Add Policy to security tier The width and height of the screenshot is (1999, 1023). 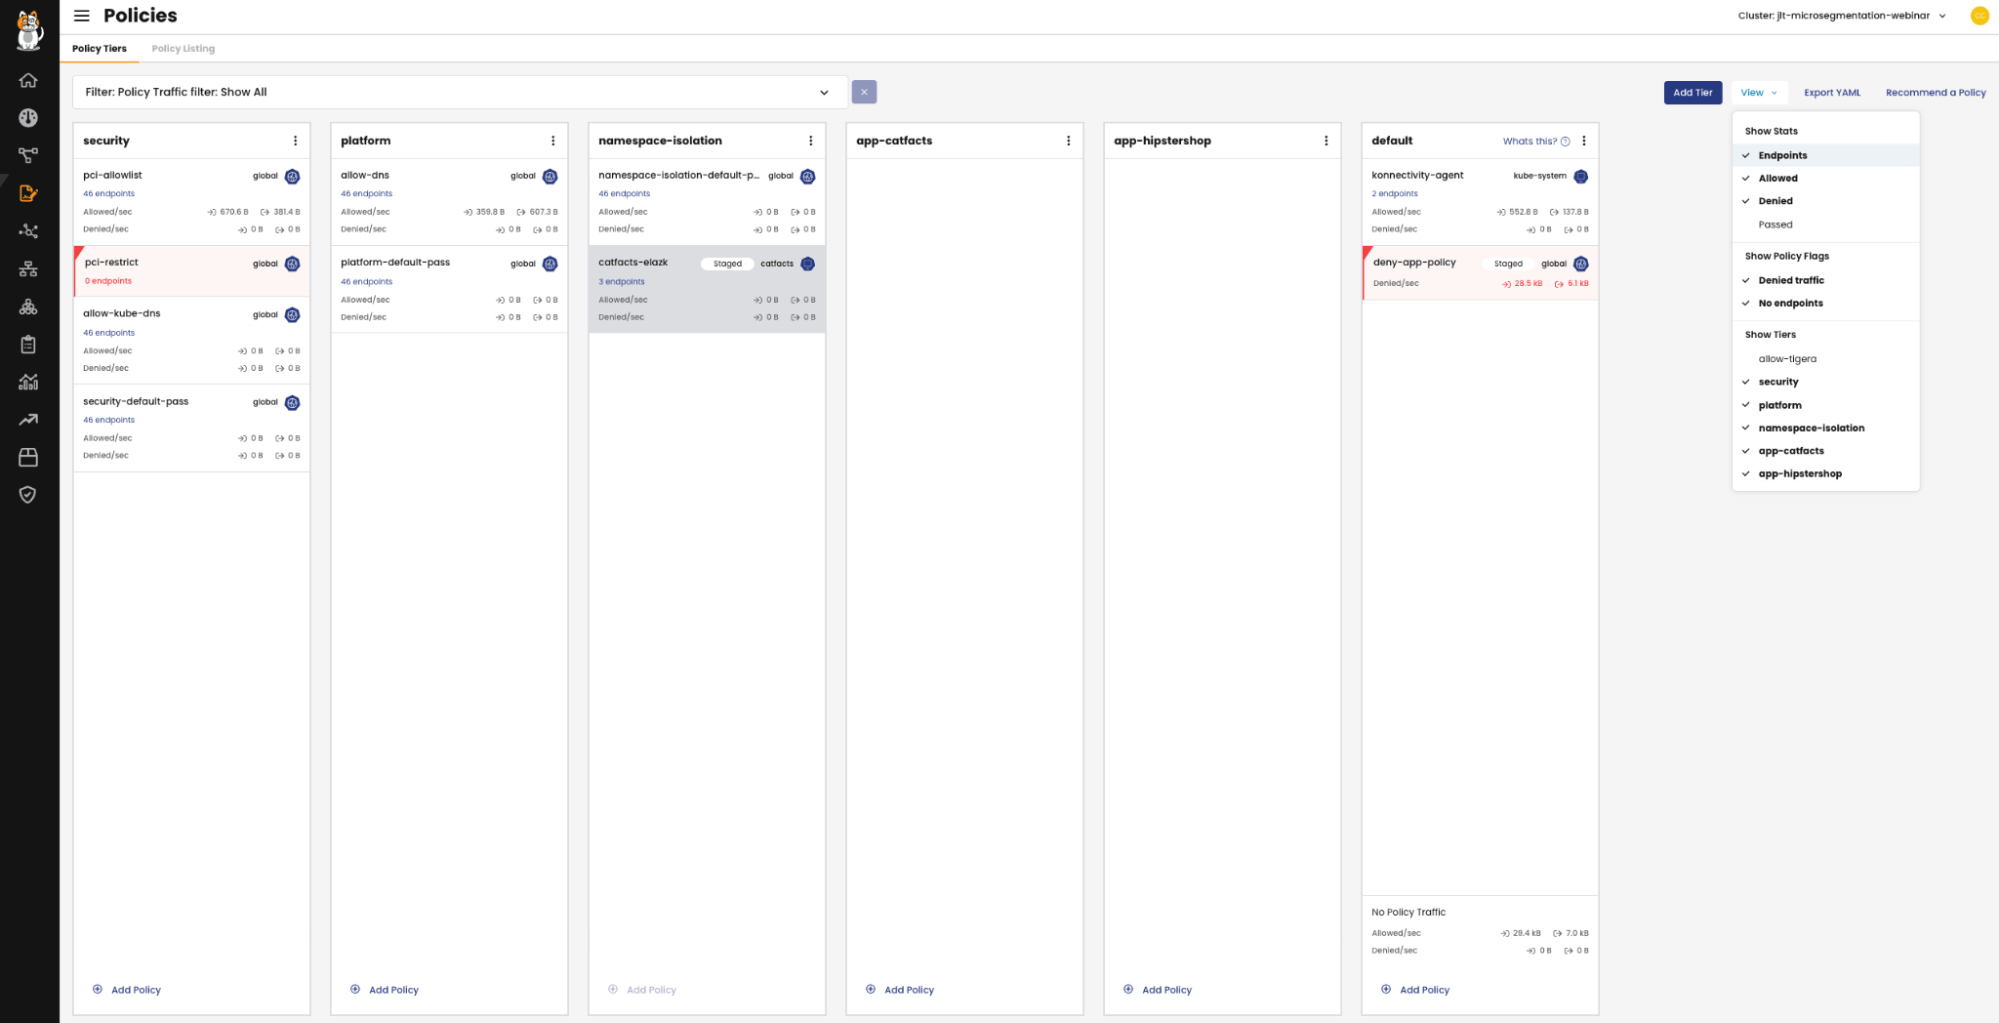[x=127, y=990]
